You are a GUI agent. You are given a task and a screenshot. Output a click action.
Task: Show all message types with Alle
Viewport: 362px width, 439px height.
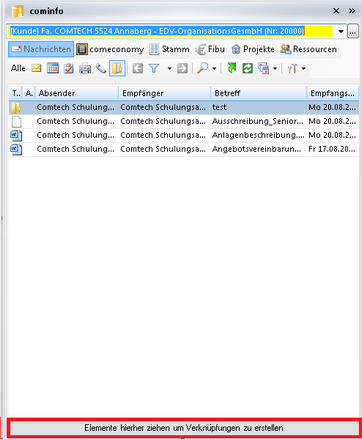point(18,69)
